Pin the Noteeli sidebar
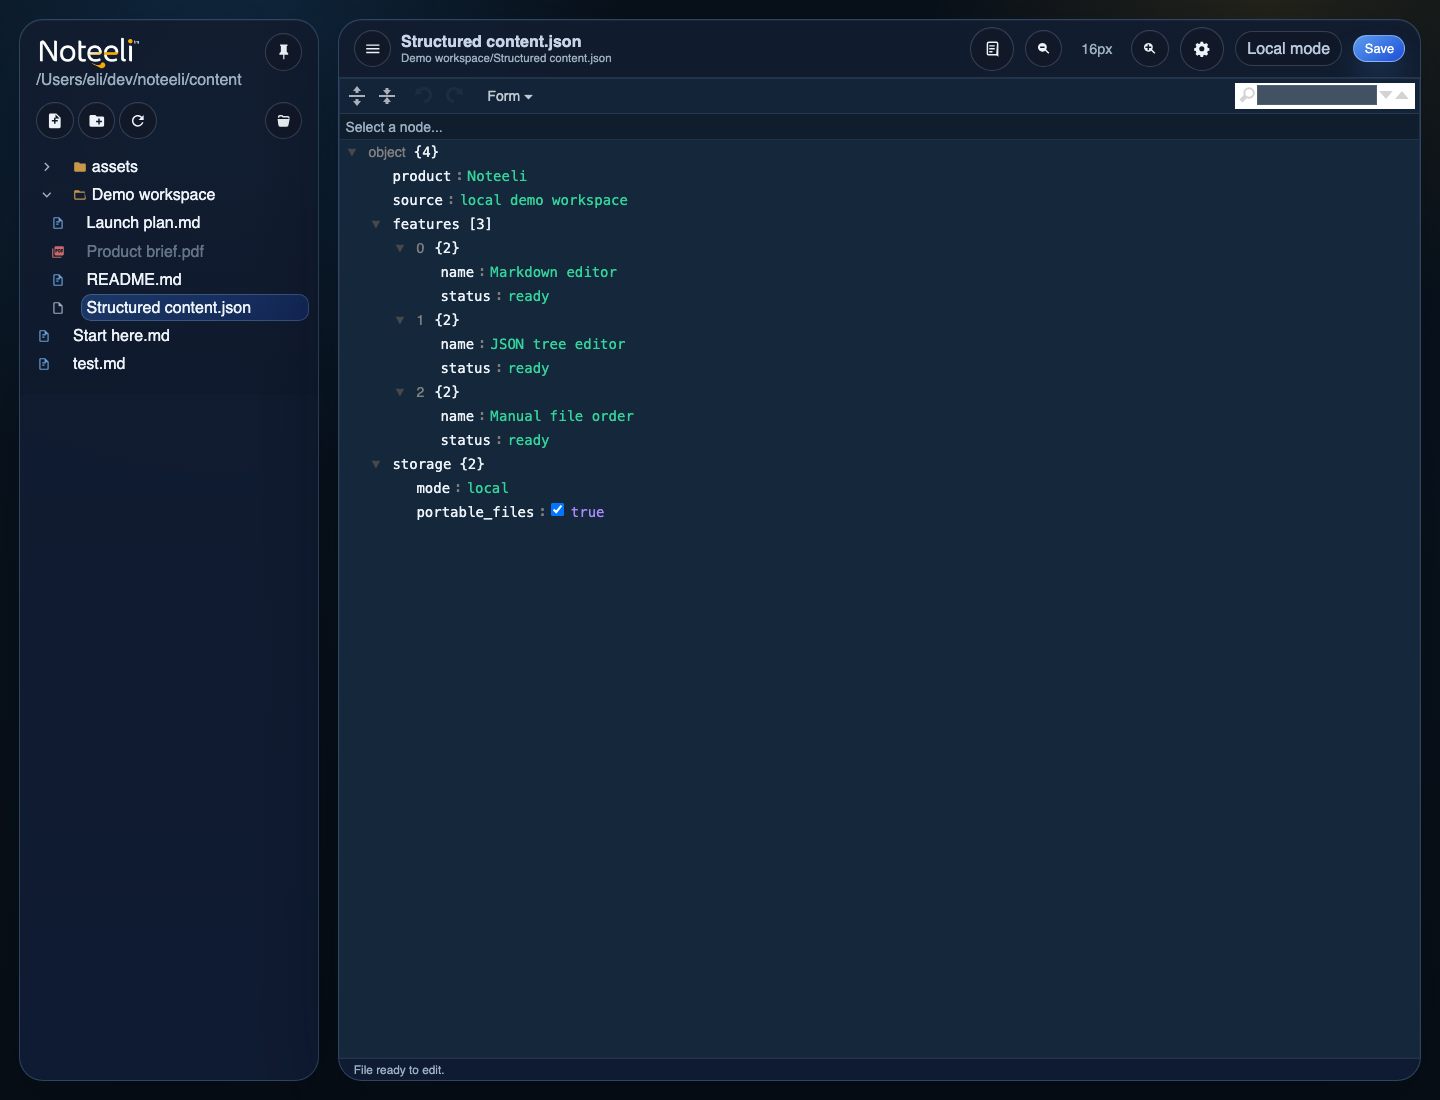This screenshot has height=1100, width=1440. click(x=283, y=51)
